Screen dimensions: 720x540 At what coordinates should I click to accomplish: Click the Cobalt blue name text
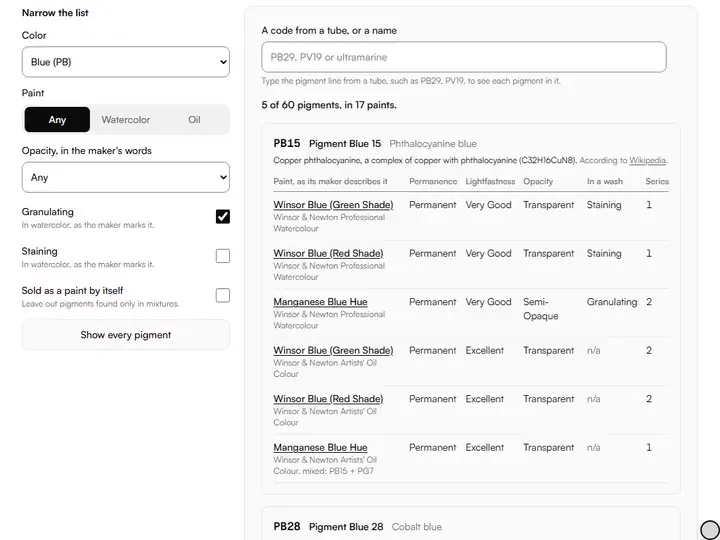(417, 527)
